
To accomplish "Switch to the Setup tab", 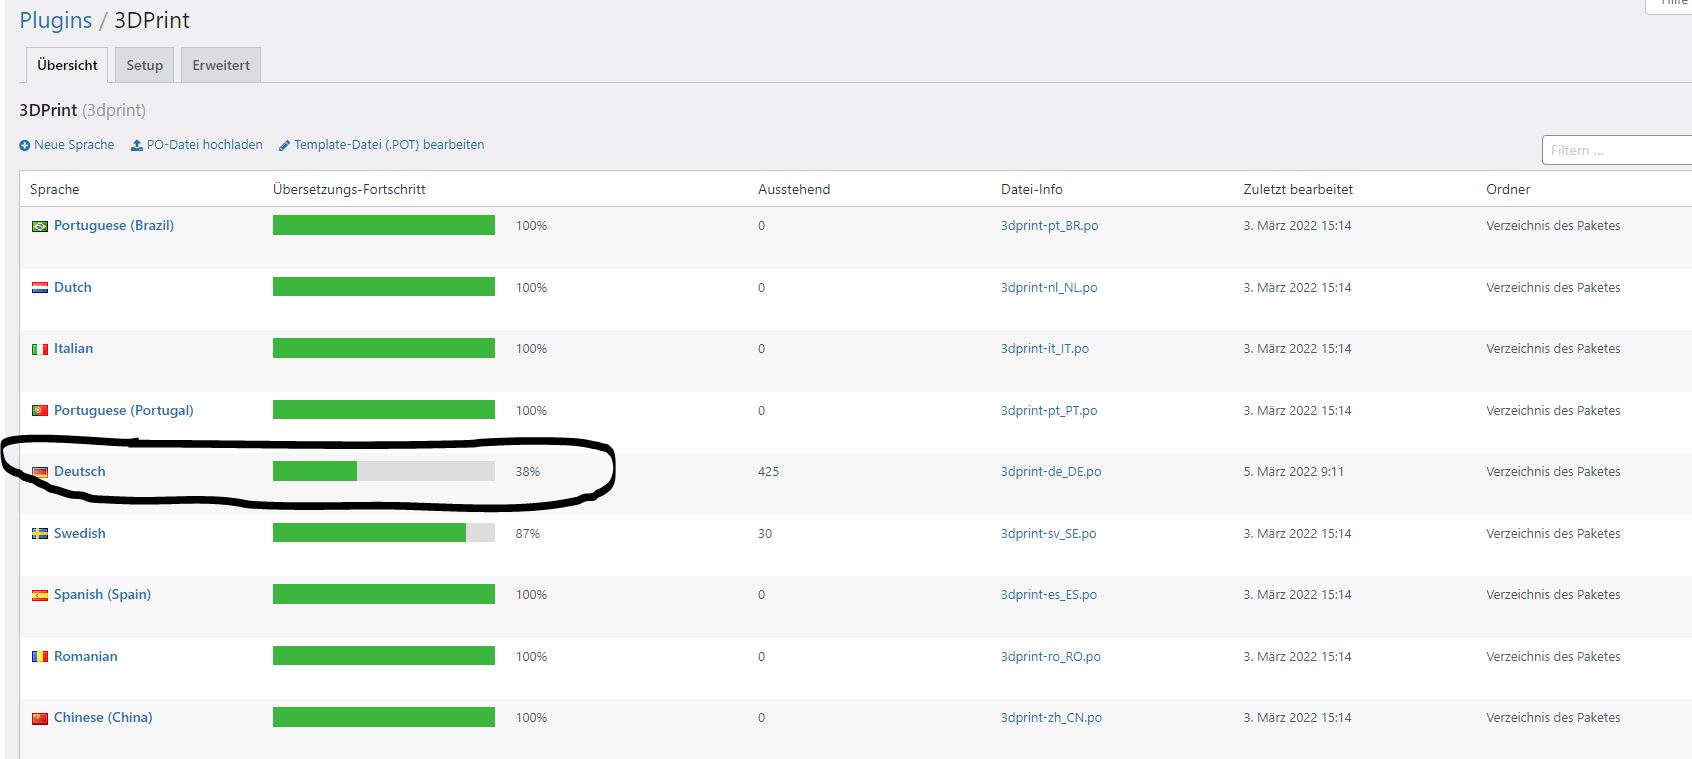I will (144, 65).
